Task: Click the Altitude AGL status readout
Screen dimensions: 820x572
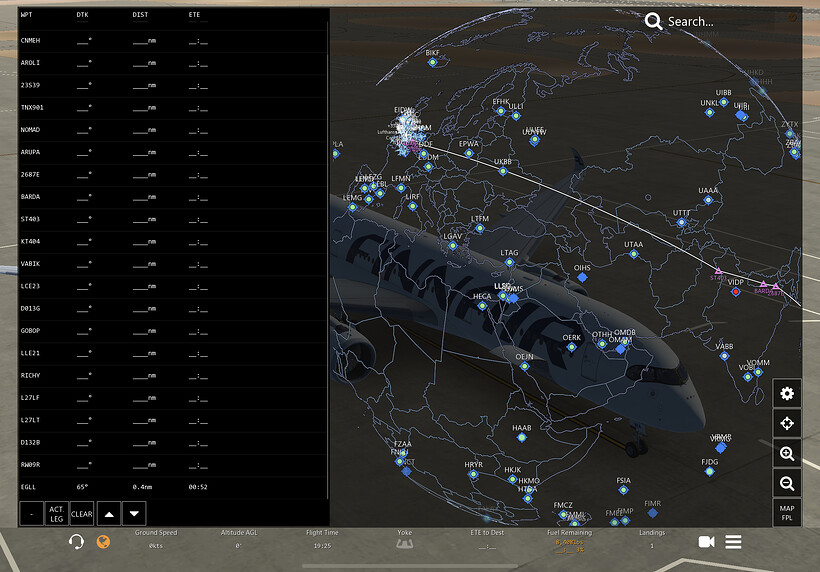Action: pos(239,539)
